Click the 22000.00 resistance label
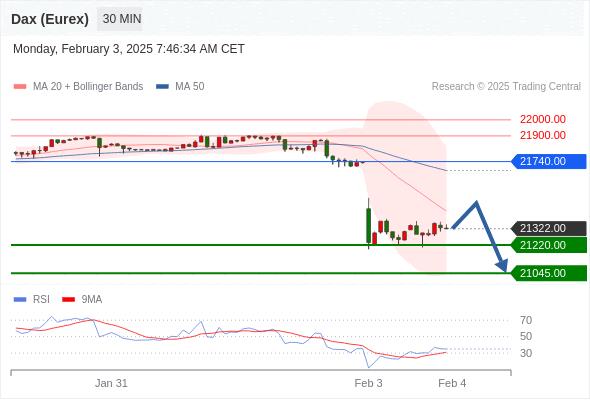590x400 pixels. click(543, 119)
